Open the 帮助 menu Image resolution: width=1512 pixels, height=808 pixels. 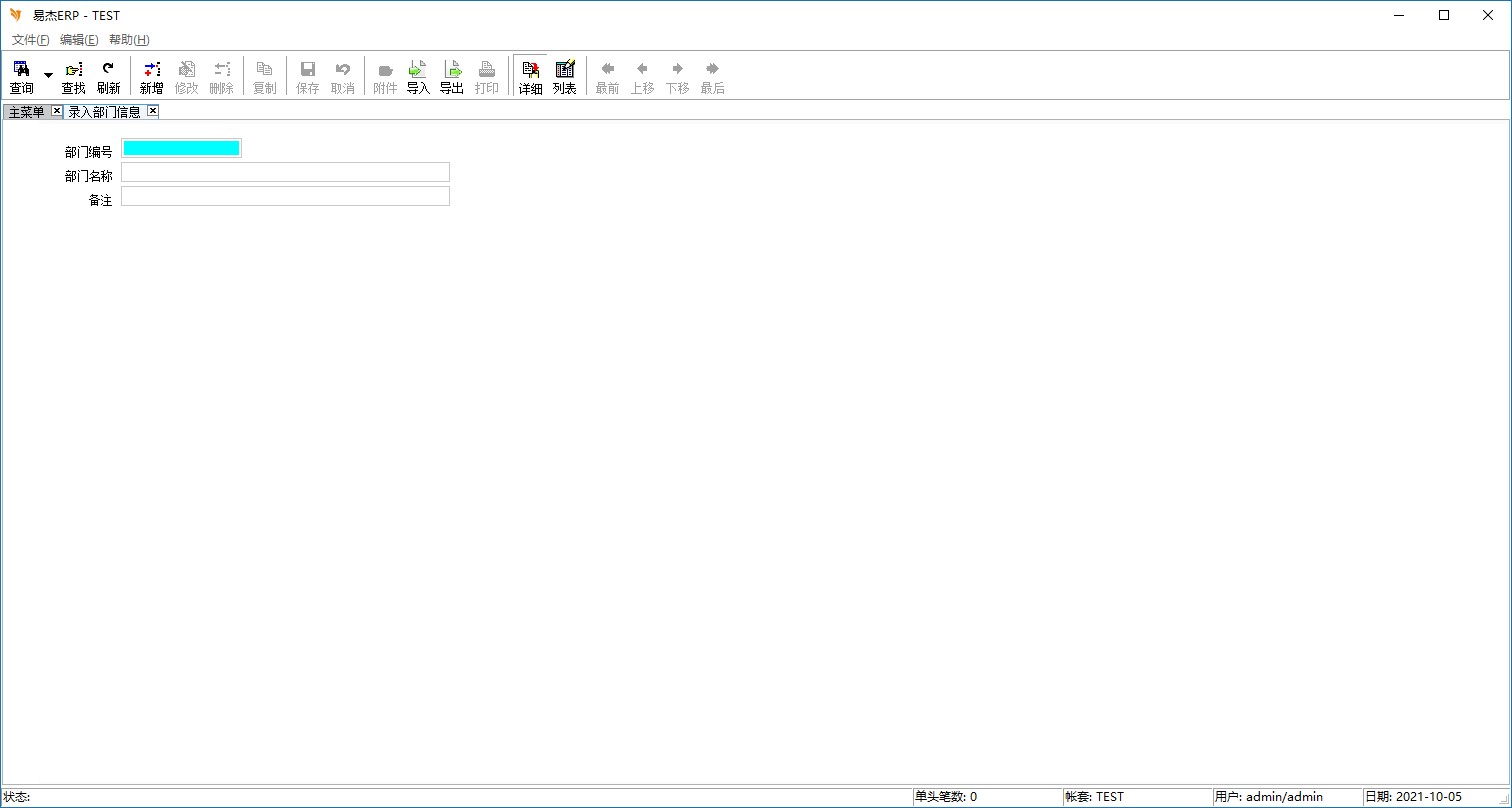pos(129,40)
